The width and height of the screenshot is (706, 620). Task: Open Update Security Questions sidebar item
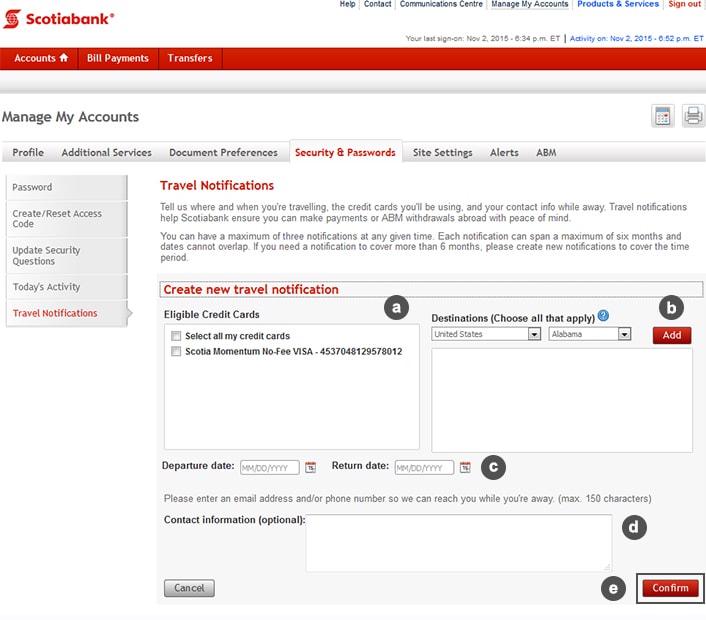point(67,256)
